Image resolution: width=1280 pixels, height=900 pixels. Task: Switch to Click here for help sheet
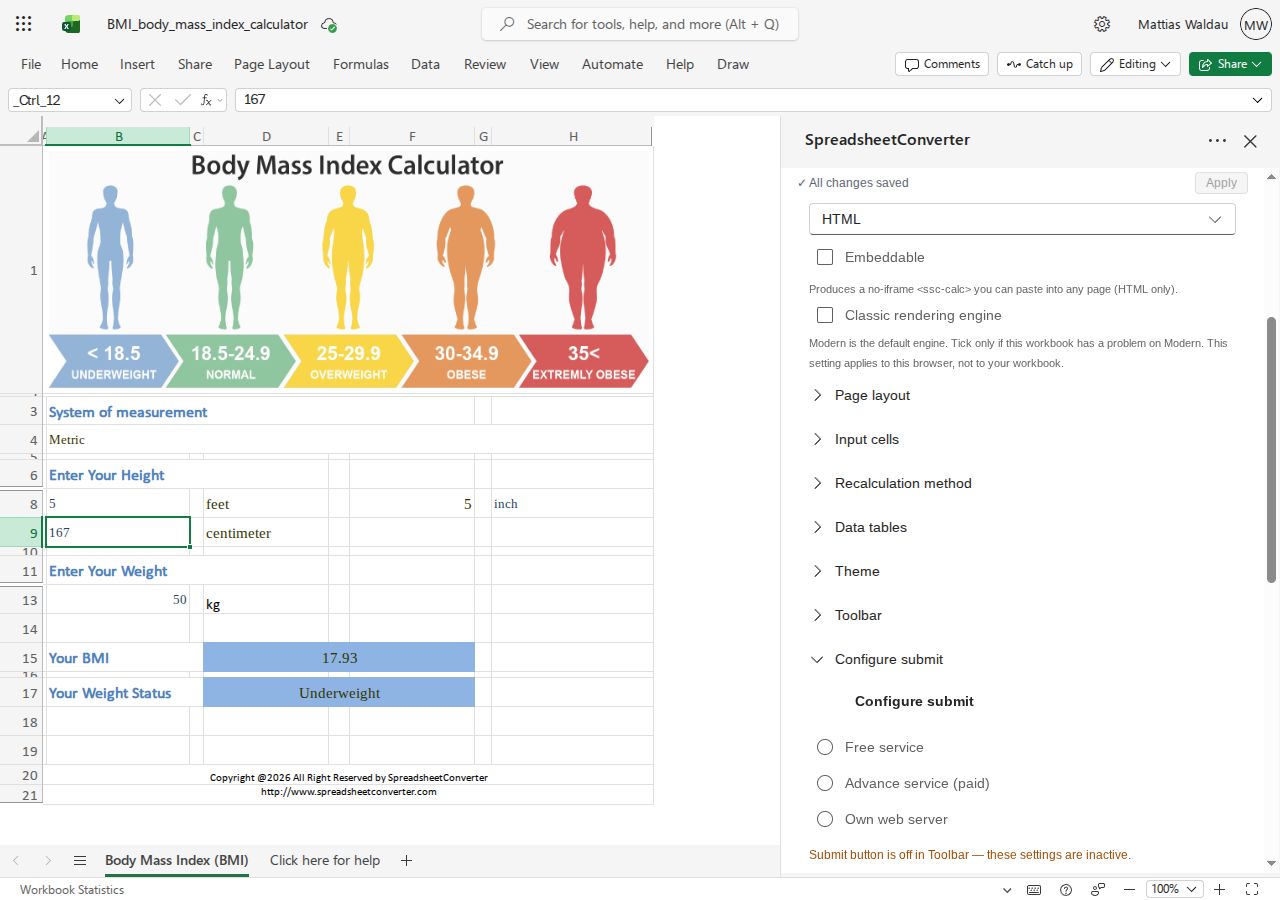(x=325, y=860)
